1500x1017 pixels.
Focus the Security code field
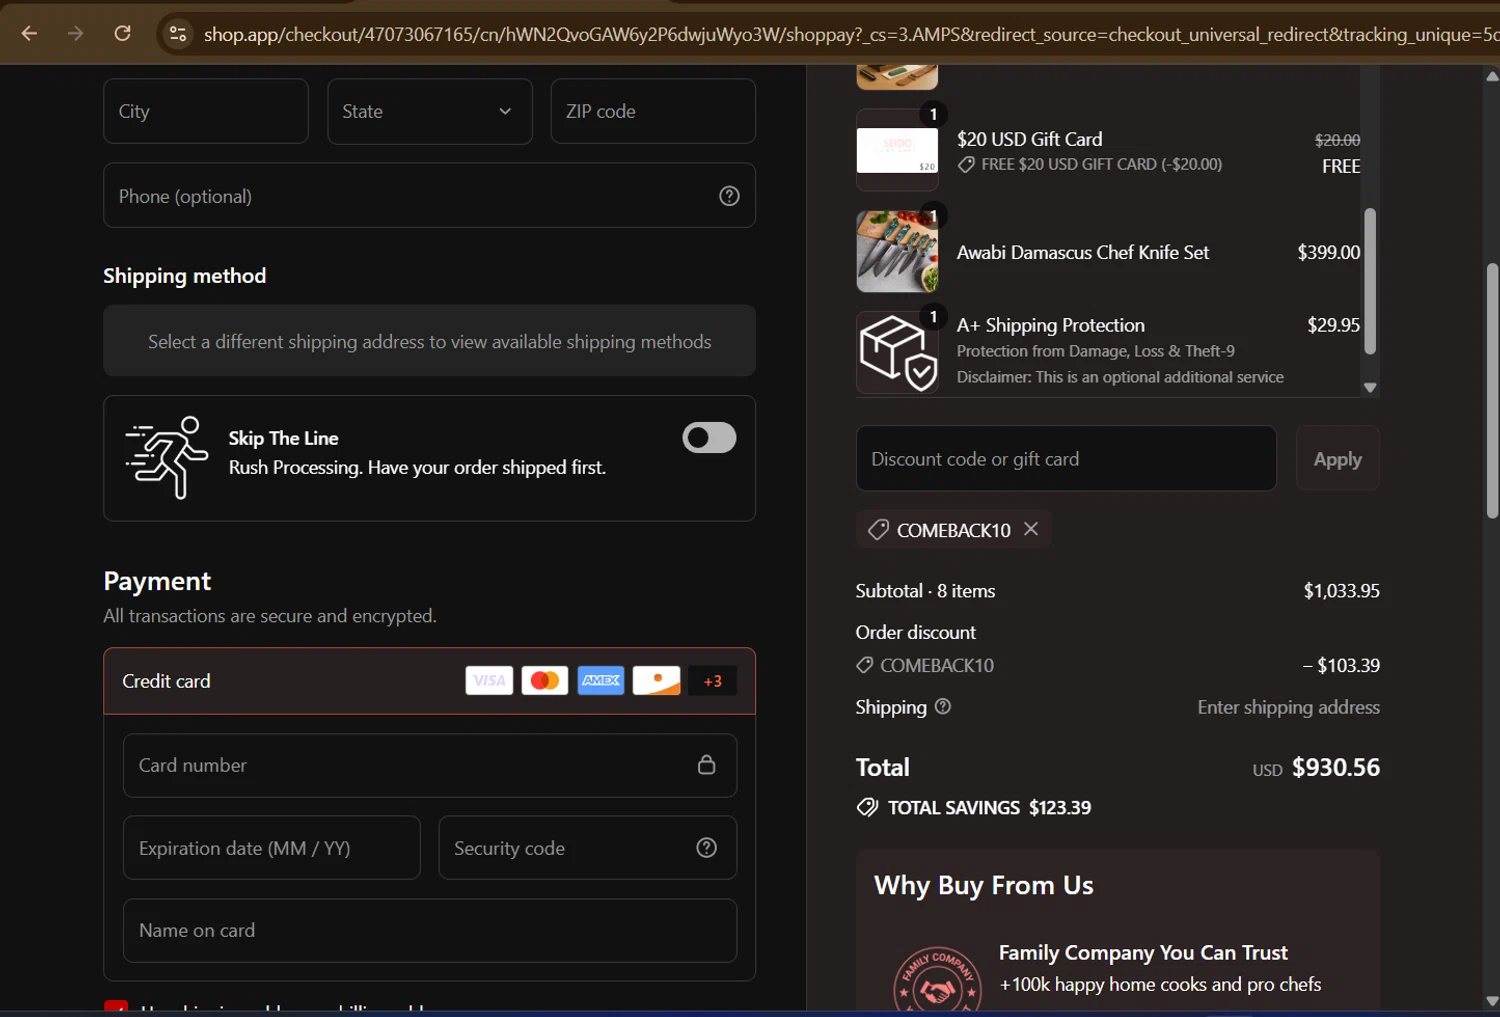pyautogui.click(x=587, y=848)
